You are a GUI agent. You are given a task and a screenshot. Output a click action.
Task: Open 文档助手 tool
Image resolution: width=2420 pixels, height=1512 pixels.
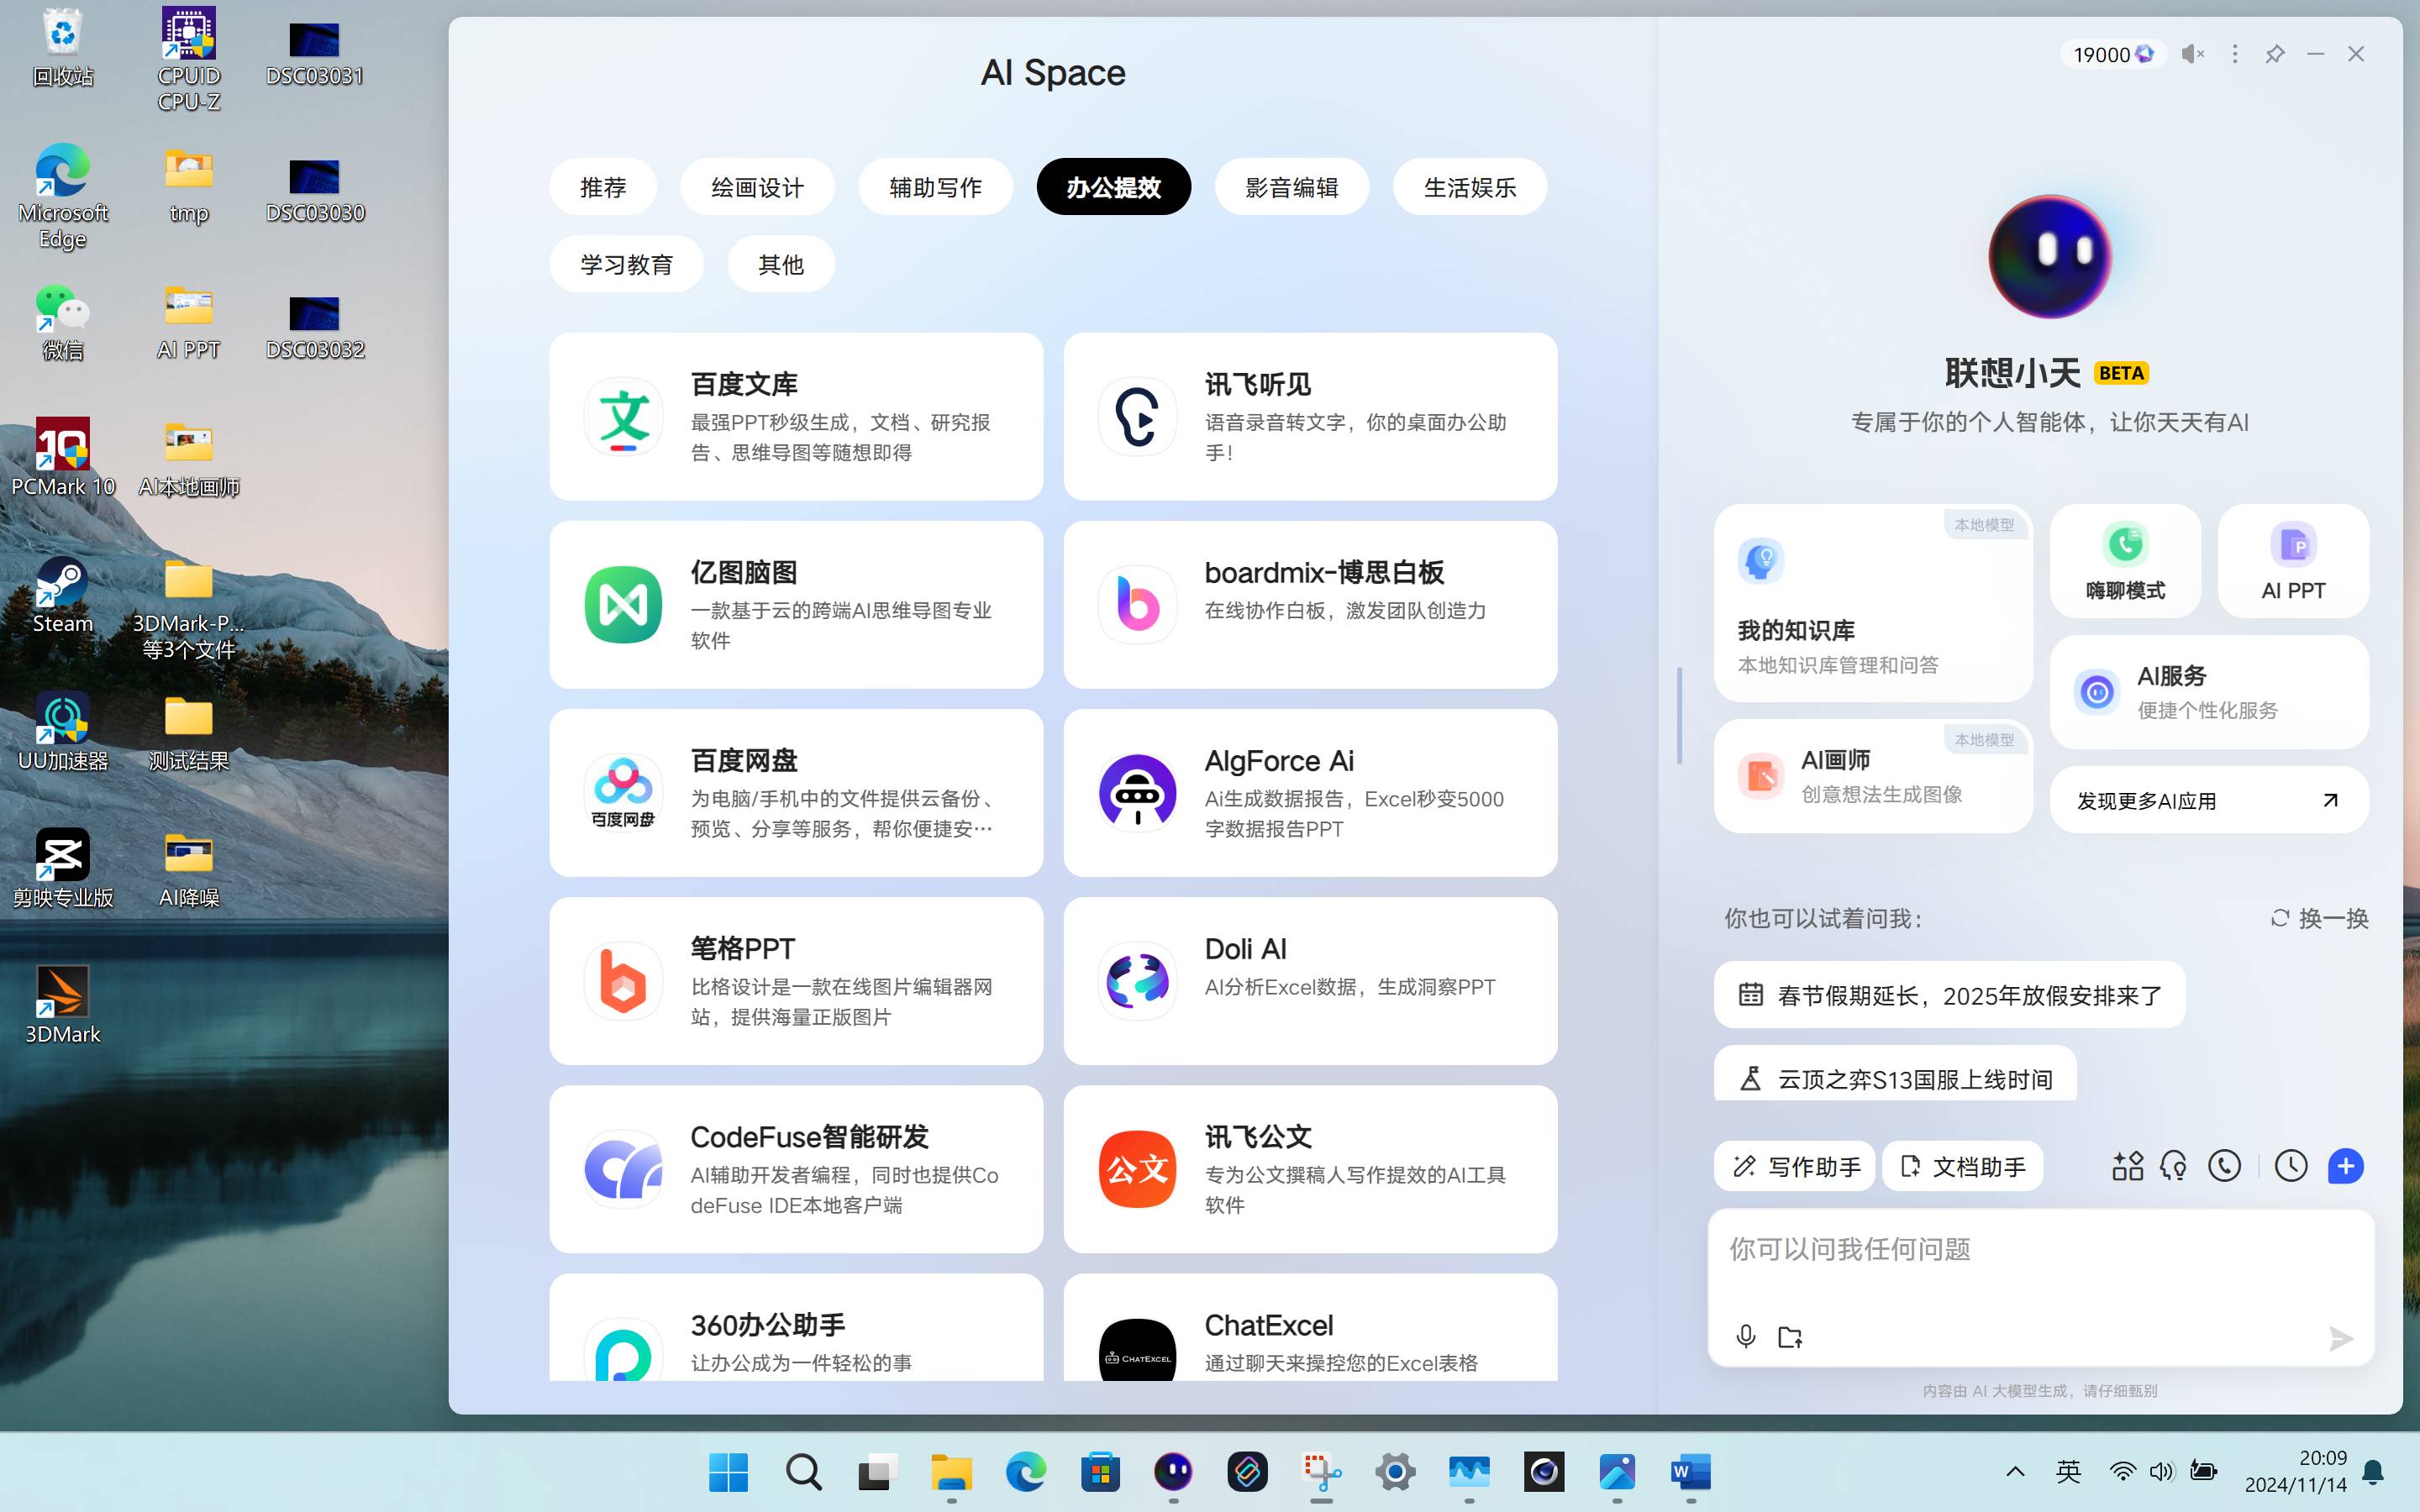(1962, 1166)
